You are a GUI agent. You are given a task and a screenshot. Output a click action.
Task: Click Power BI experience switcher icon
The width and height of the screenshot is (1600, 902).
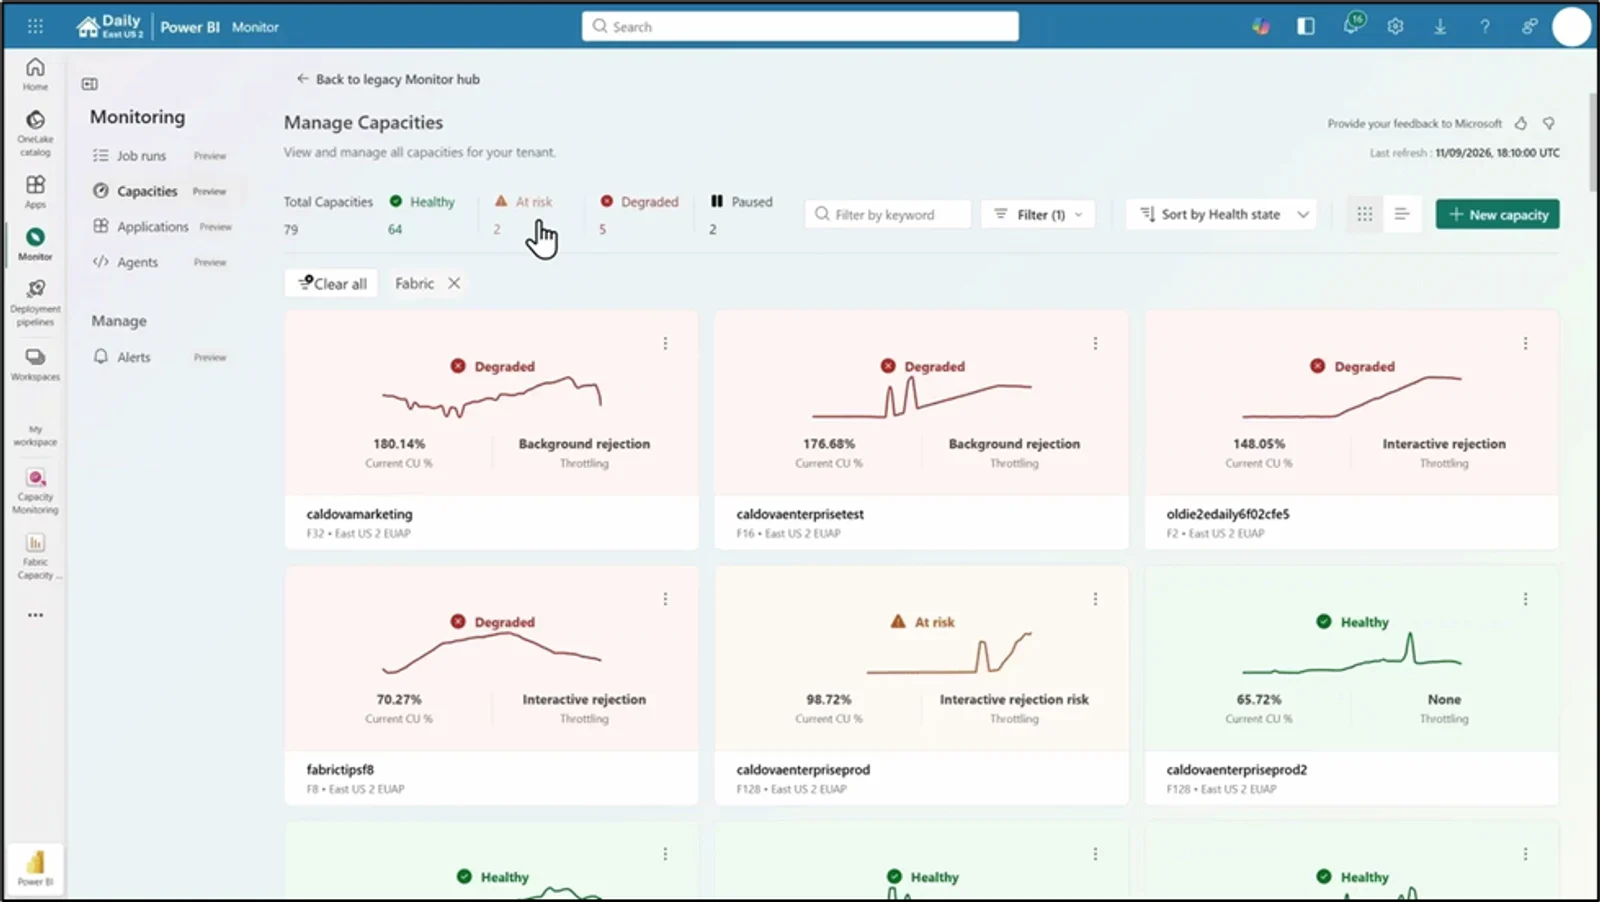(35, 867)
